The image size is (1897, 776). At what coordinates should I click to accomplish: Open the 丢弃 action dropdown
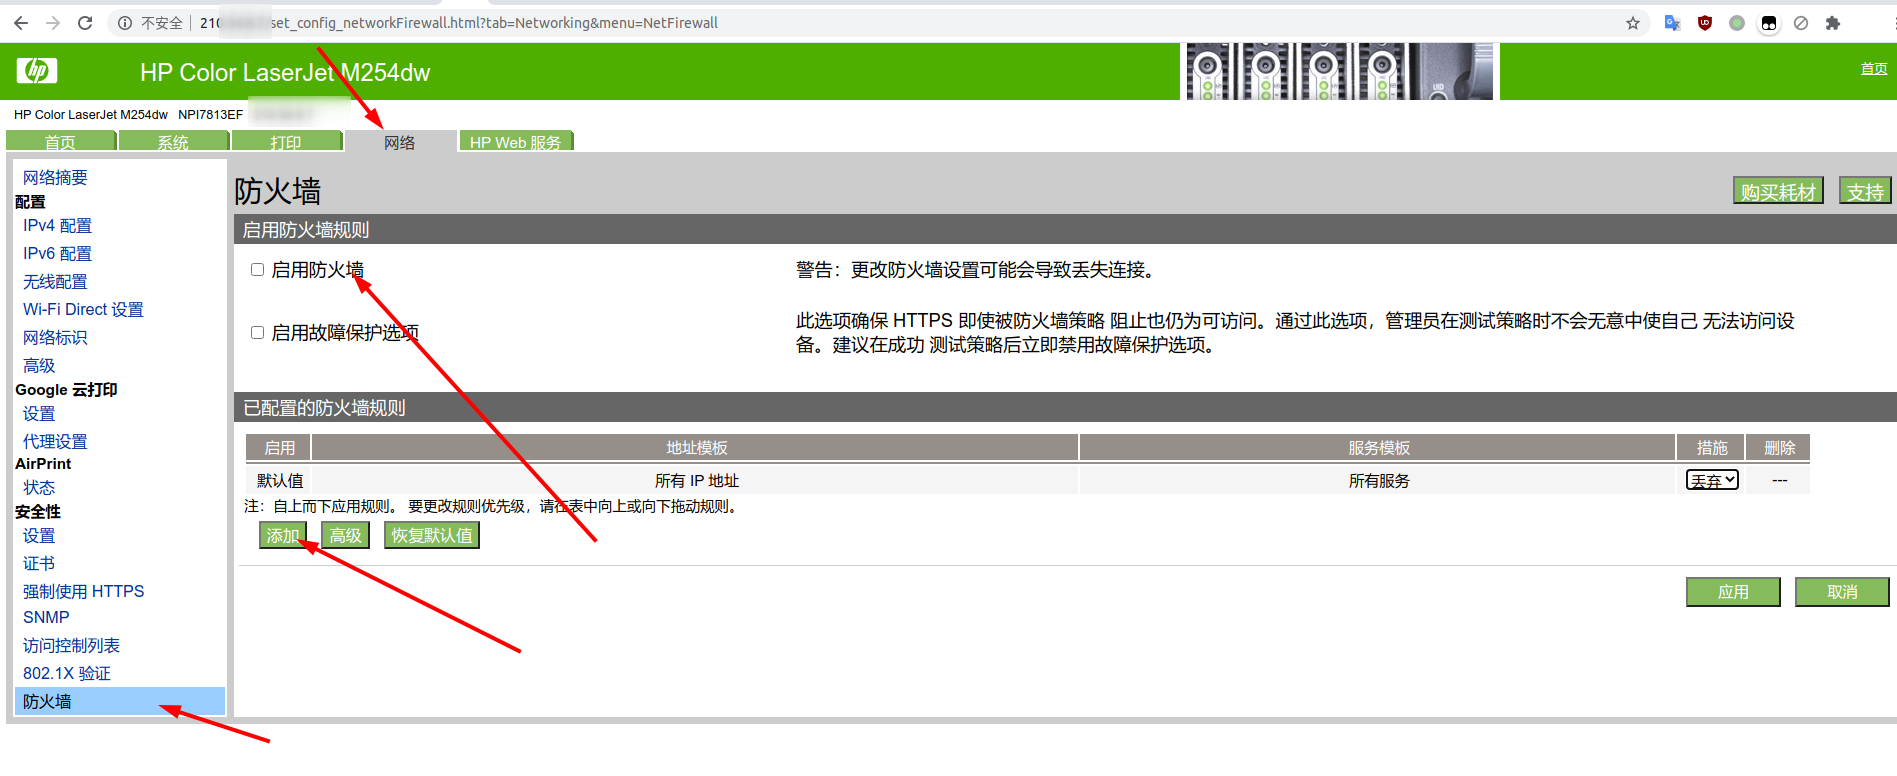click(x=1712, y=480)
